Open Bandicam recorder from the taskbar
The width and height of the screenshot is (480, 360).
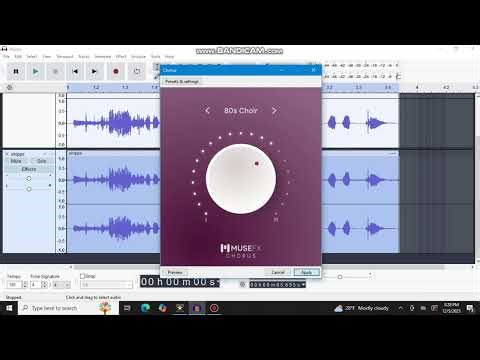pyautogui.click(x=214, y=308)
